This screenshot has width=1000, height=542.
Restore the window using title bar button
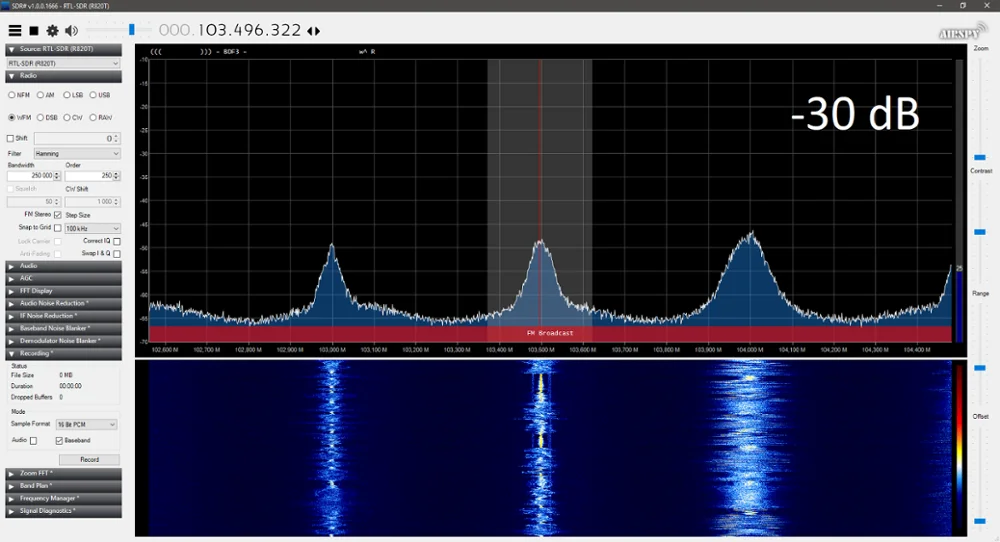[x=963, y=6]
